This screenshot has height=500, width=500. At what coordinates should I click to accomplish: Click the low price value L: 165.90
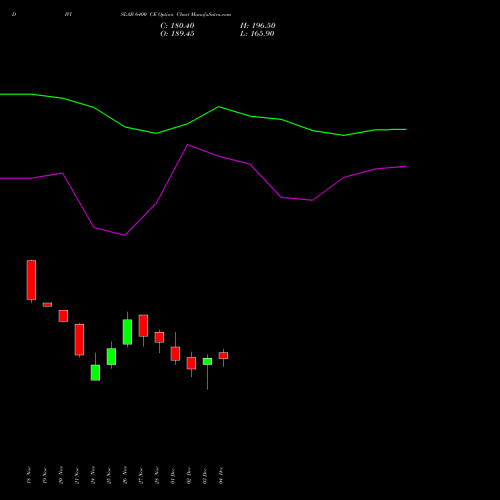coord(257,34)
